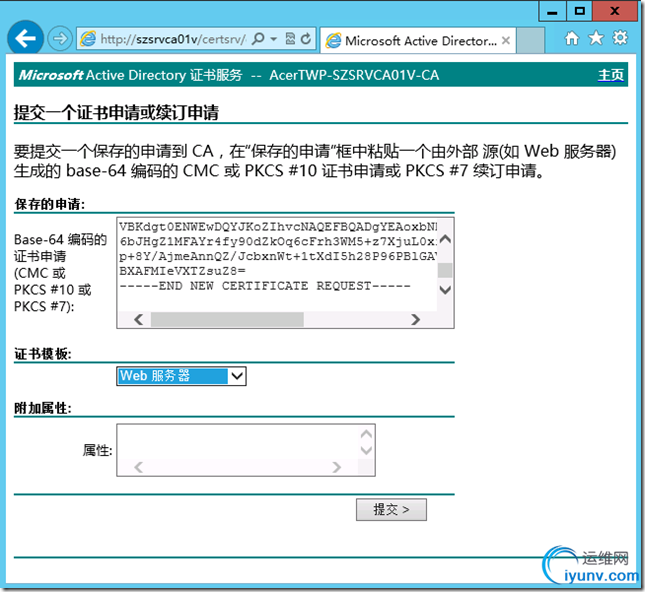Click the compatibility view icon

(x=290, y=39)
